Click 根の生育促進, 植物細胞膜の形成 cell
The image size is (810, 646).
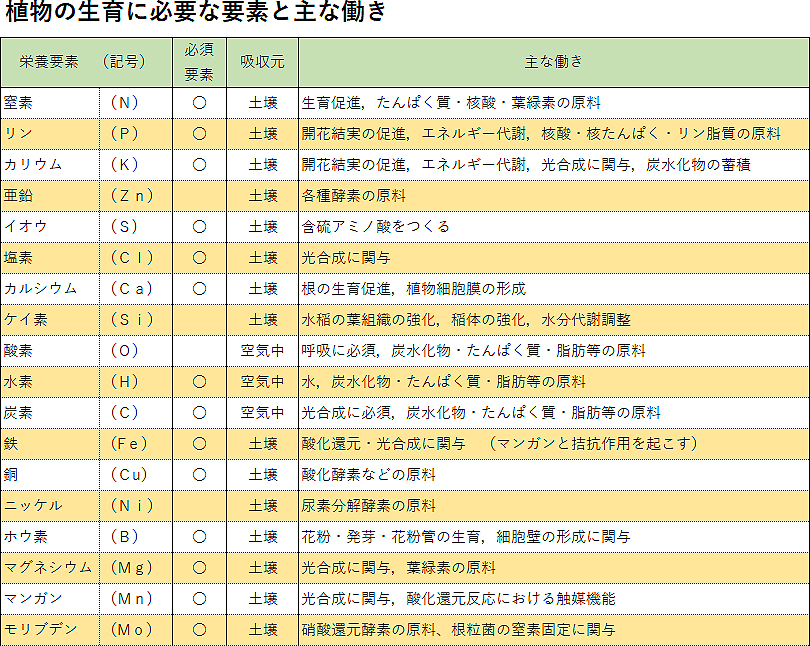(554, 289)
